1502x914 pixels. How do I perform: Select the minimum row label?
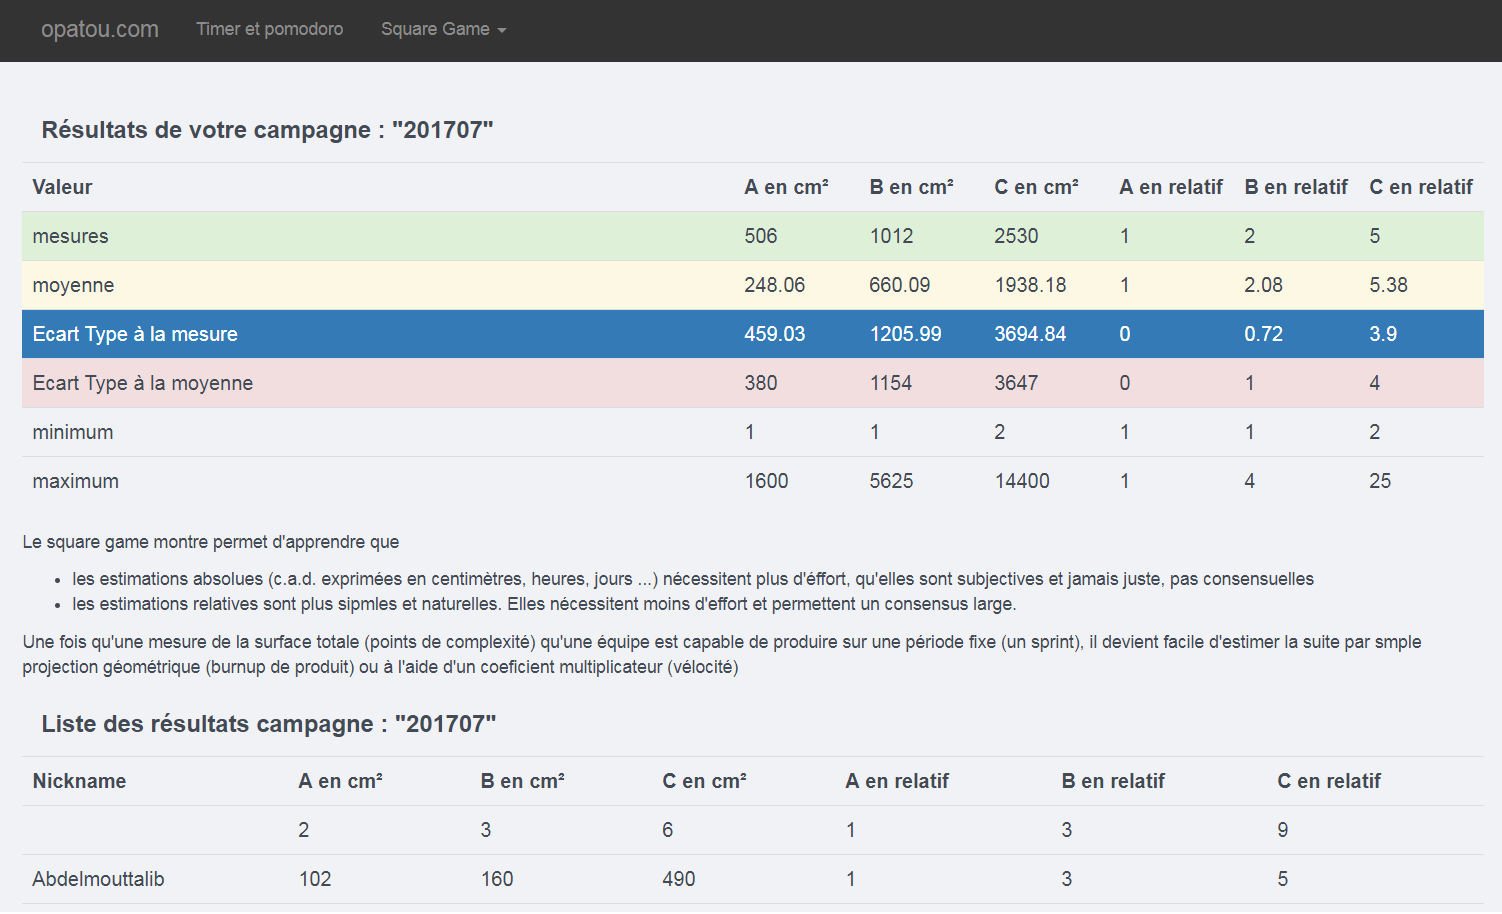(73, 432)
